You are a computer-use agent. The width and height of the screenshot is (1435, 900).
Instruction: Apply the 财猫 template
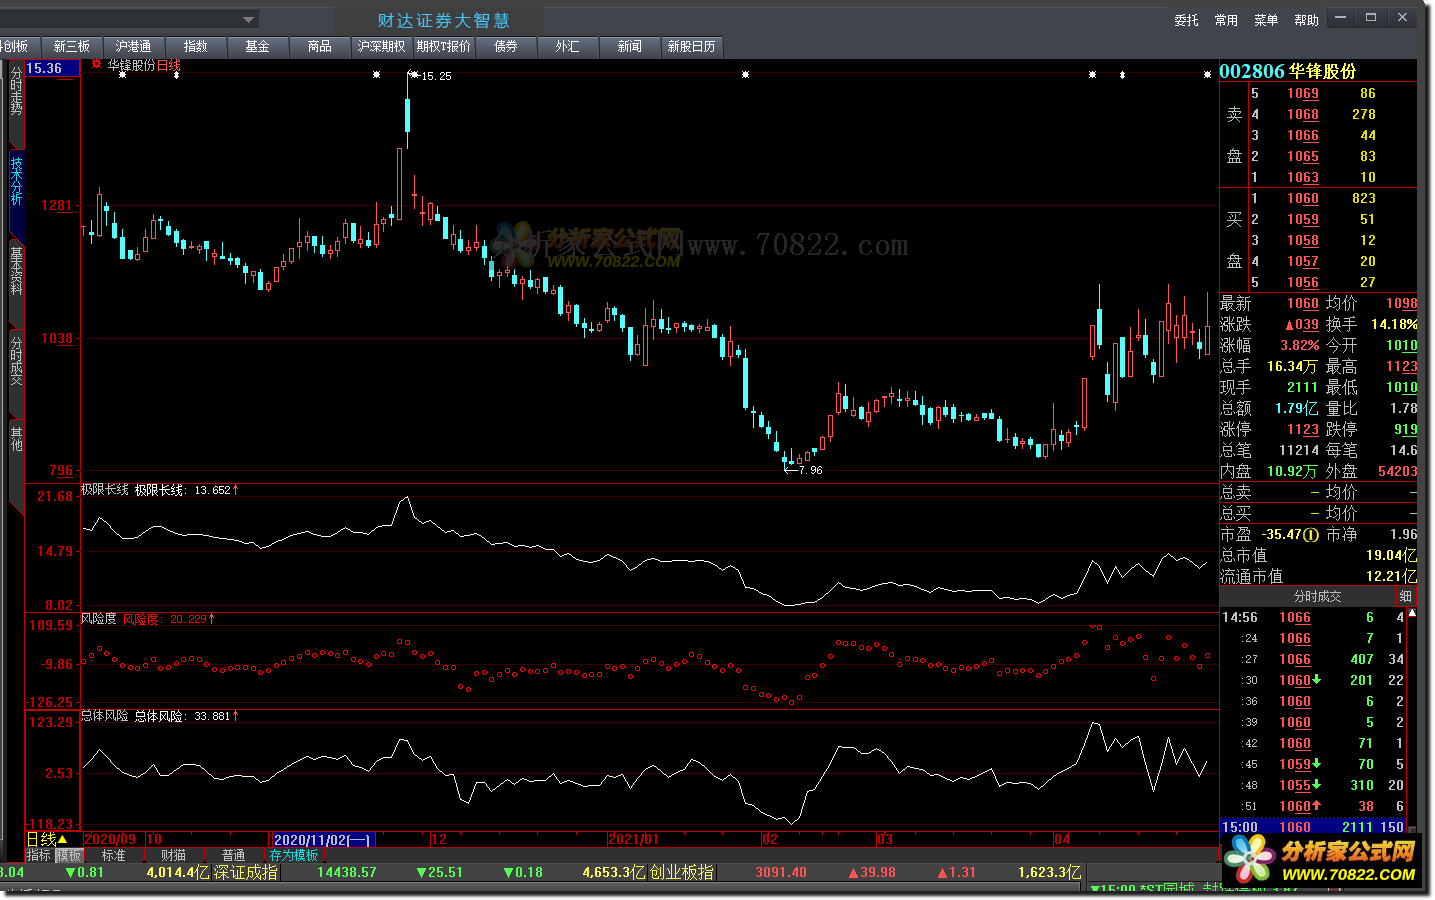pos(173,855)
